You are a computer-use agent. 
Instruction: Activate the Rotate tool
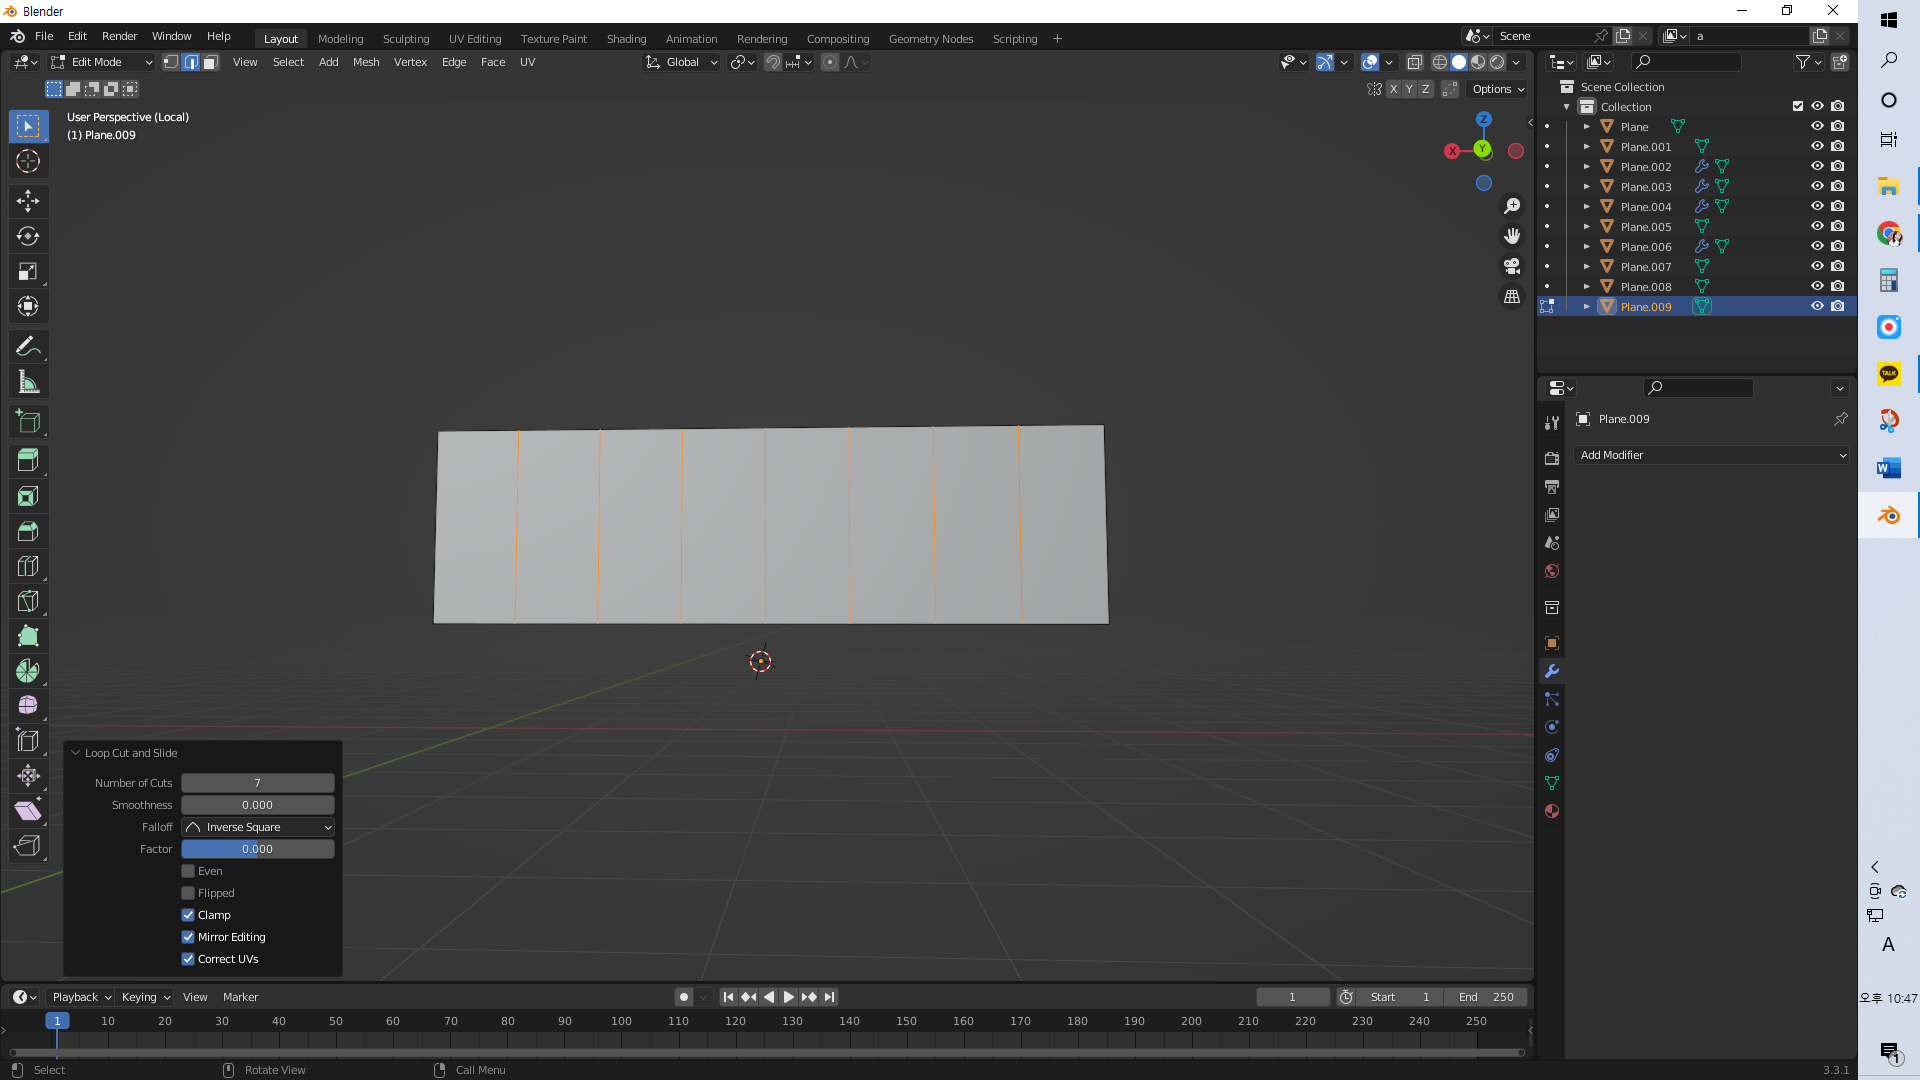[x=28, y=236]
